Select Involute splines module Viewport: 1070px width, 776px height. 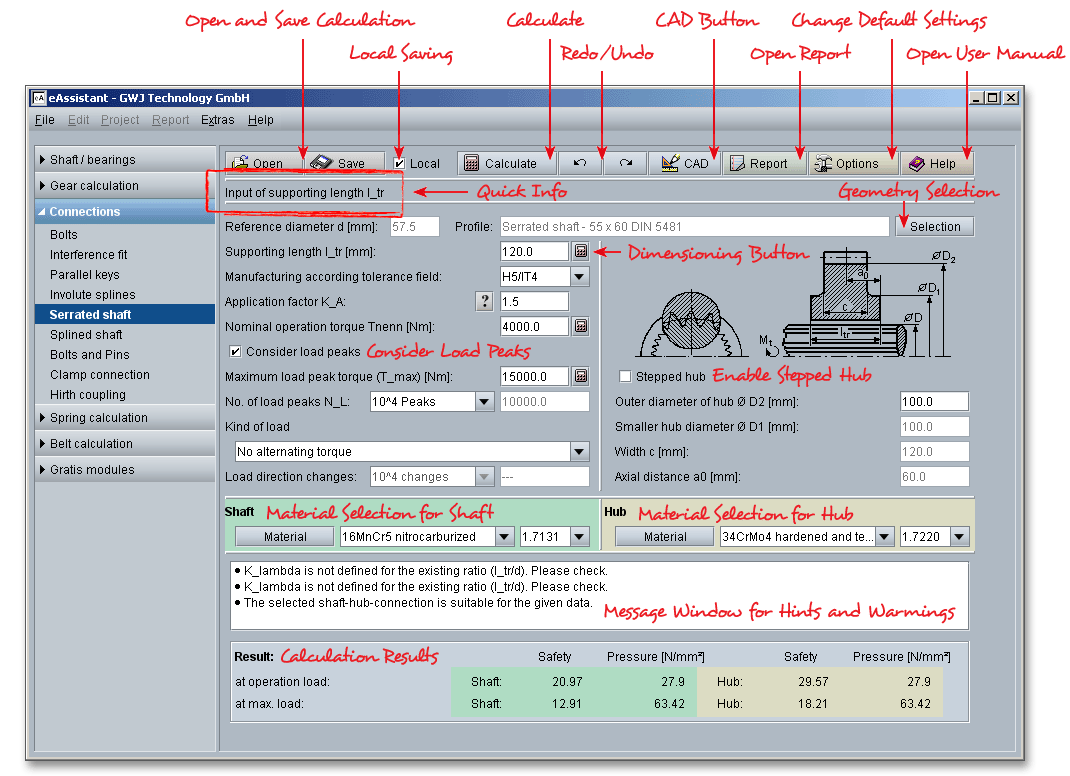pyautogui.click(x=125, y=294)
